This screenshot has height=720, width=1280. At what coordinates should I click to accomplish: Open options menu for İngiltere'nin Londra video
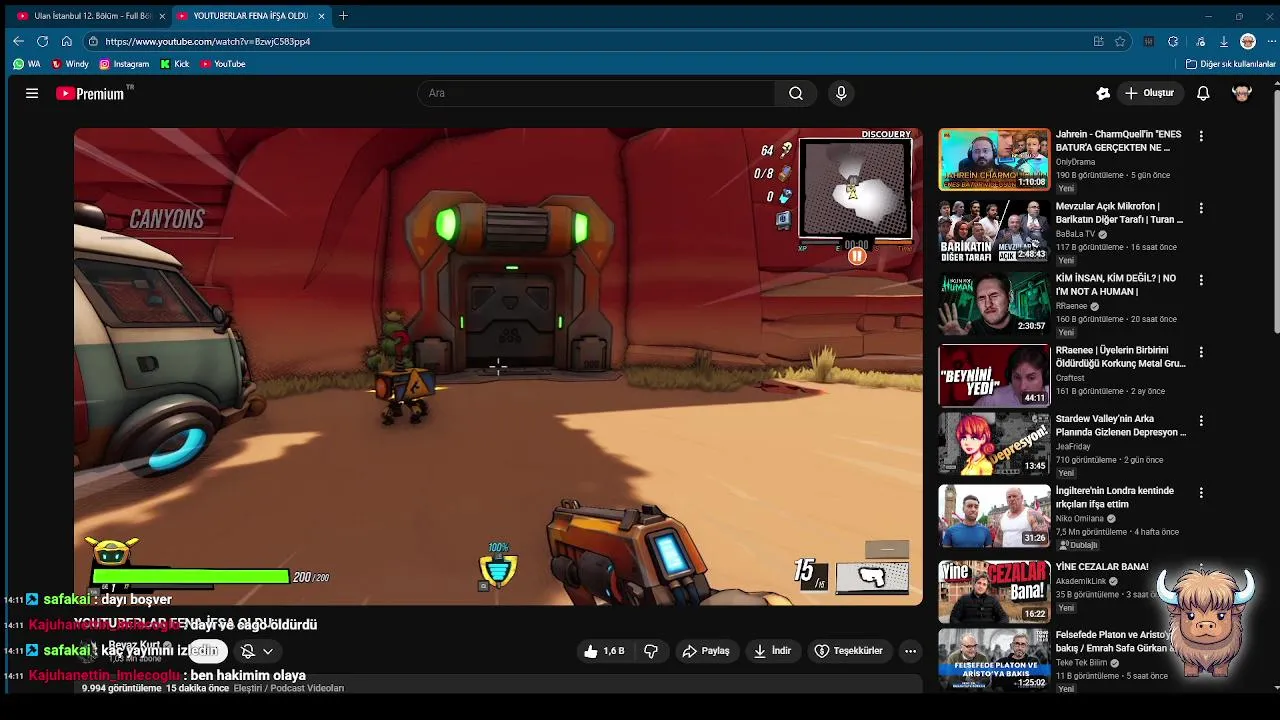(x=1201, y=493)
